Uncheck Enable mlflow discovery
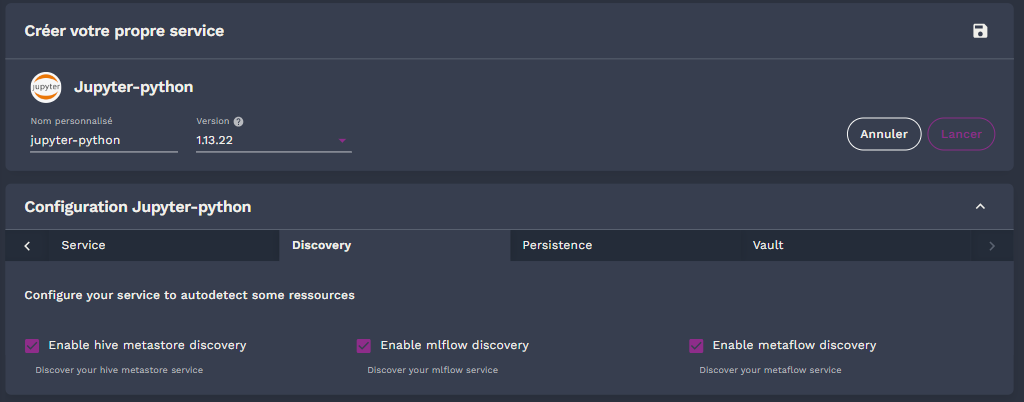This screenshot has width=1024, height=402. [x=364, y=346]
